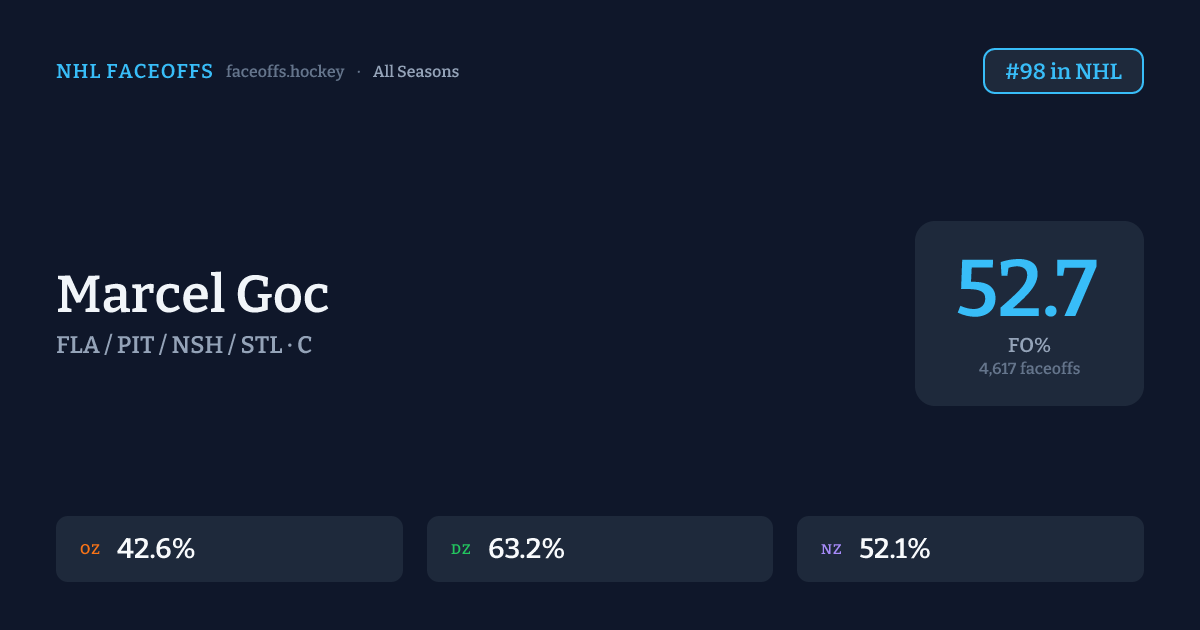The image size is (1200, 630).
Task: Click the 52.1% neutral zone value
Action: 895,549
